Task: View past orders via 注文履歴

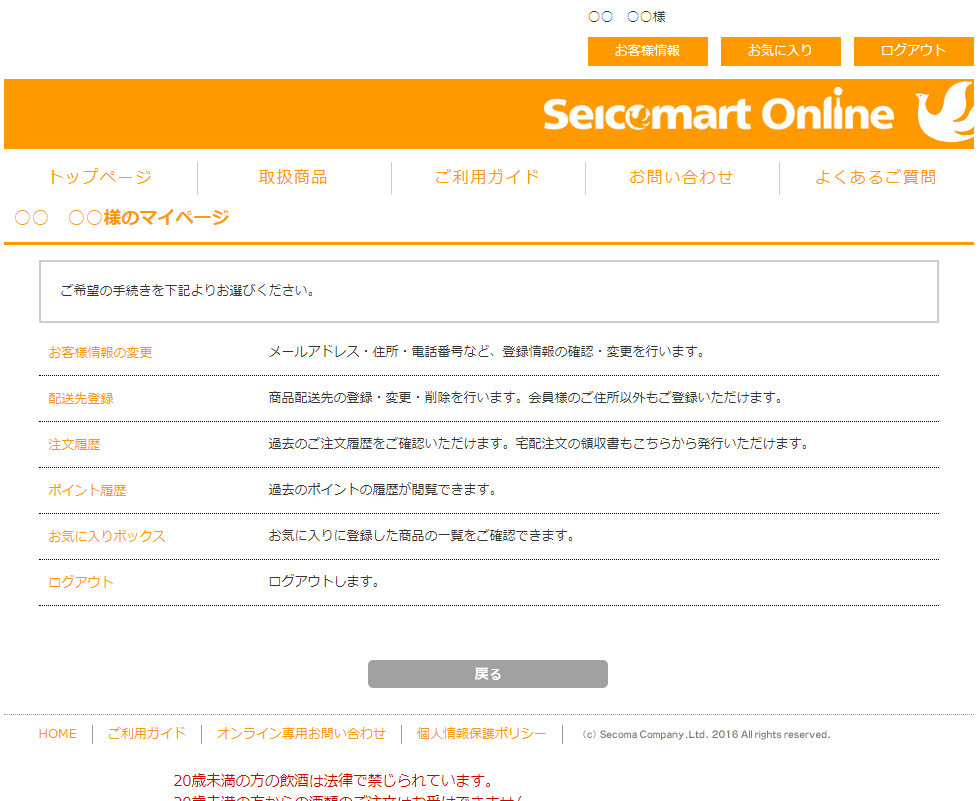Action: (74, 444)
